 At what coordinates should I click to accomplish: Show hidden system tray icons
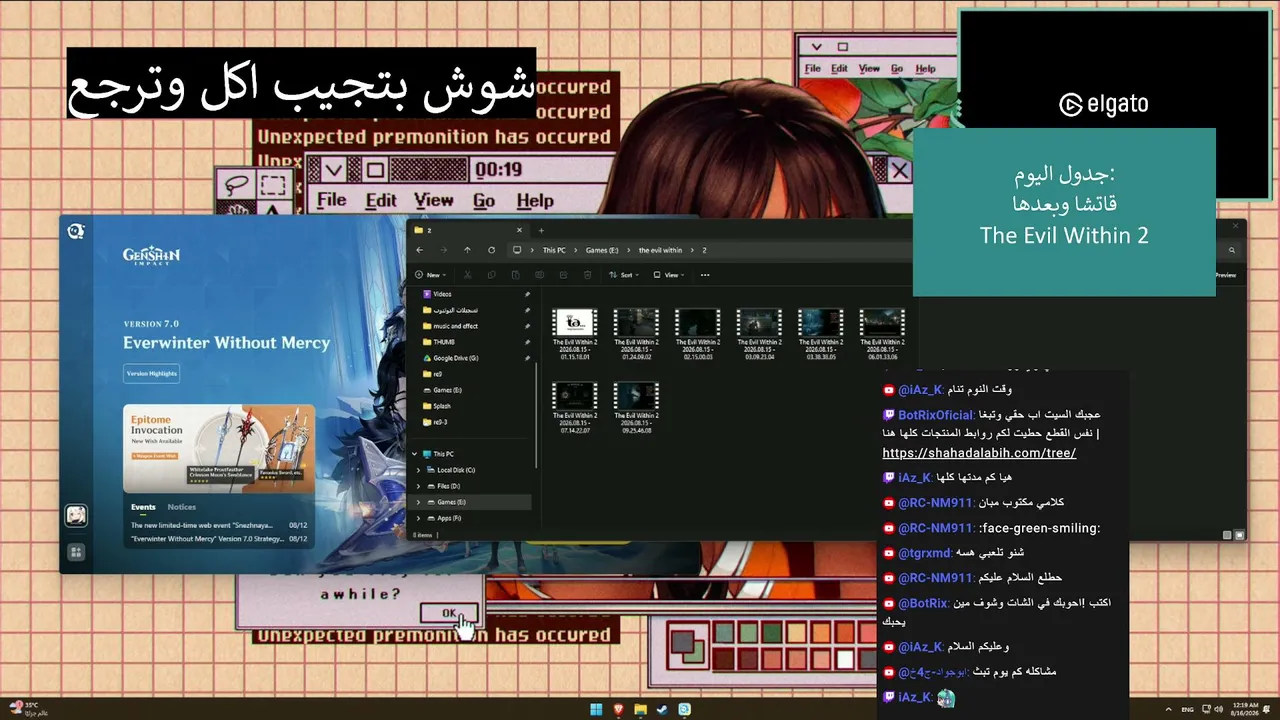click(1171, 709)
